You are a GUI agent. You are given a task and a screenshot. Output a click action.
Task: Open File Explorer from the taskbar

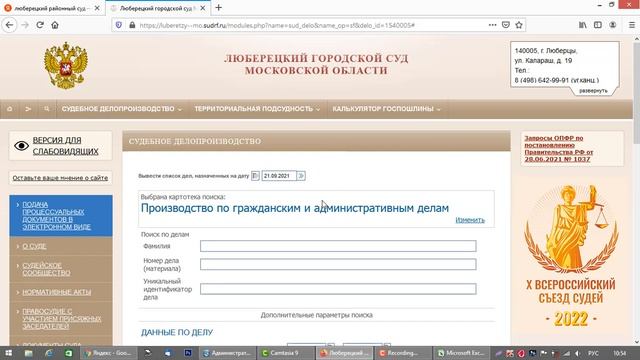(29, 353)
